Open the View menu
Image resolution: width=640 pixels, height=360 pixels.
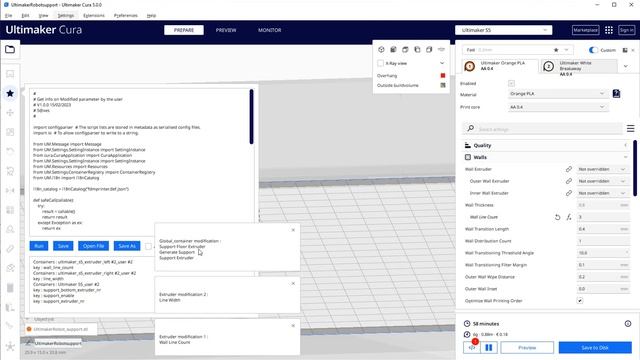43,16
